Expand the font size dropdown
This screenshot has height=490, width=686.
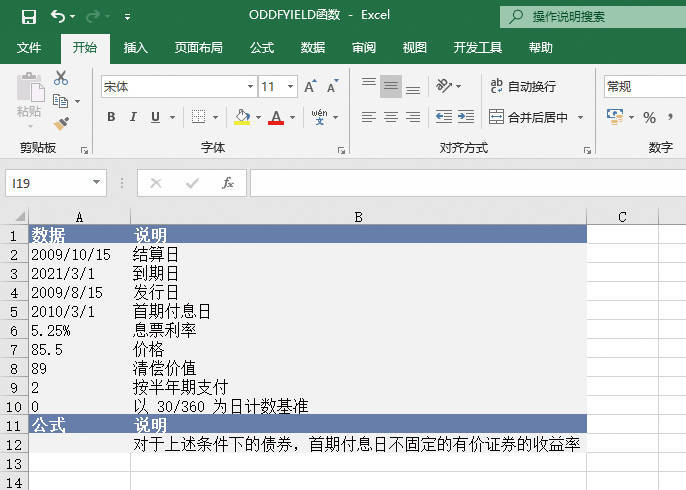pyautogui.click(x=291, y=87)
